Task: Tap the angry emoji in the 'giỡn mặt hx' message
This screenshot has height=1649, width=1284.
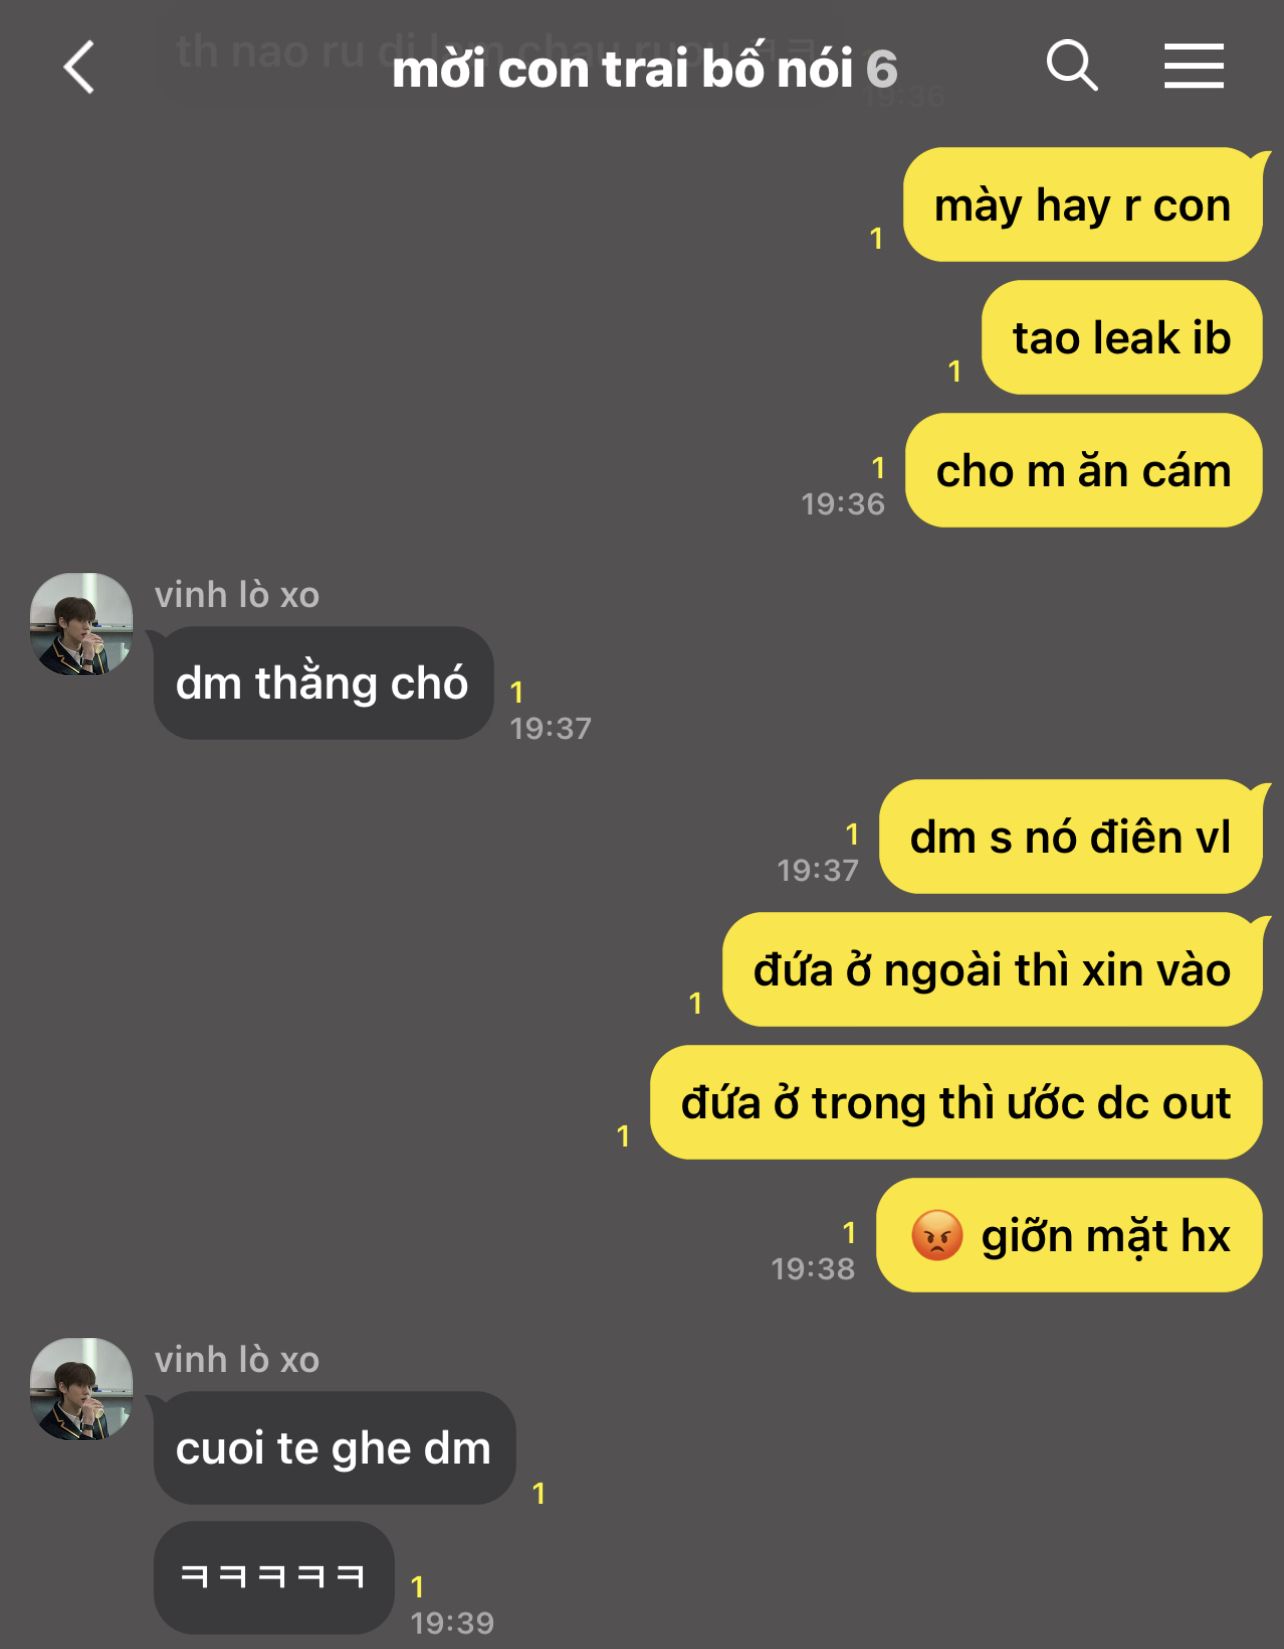Action: point(937,1235)
